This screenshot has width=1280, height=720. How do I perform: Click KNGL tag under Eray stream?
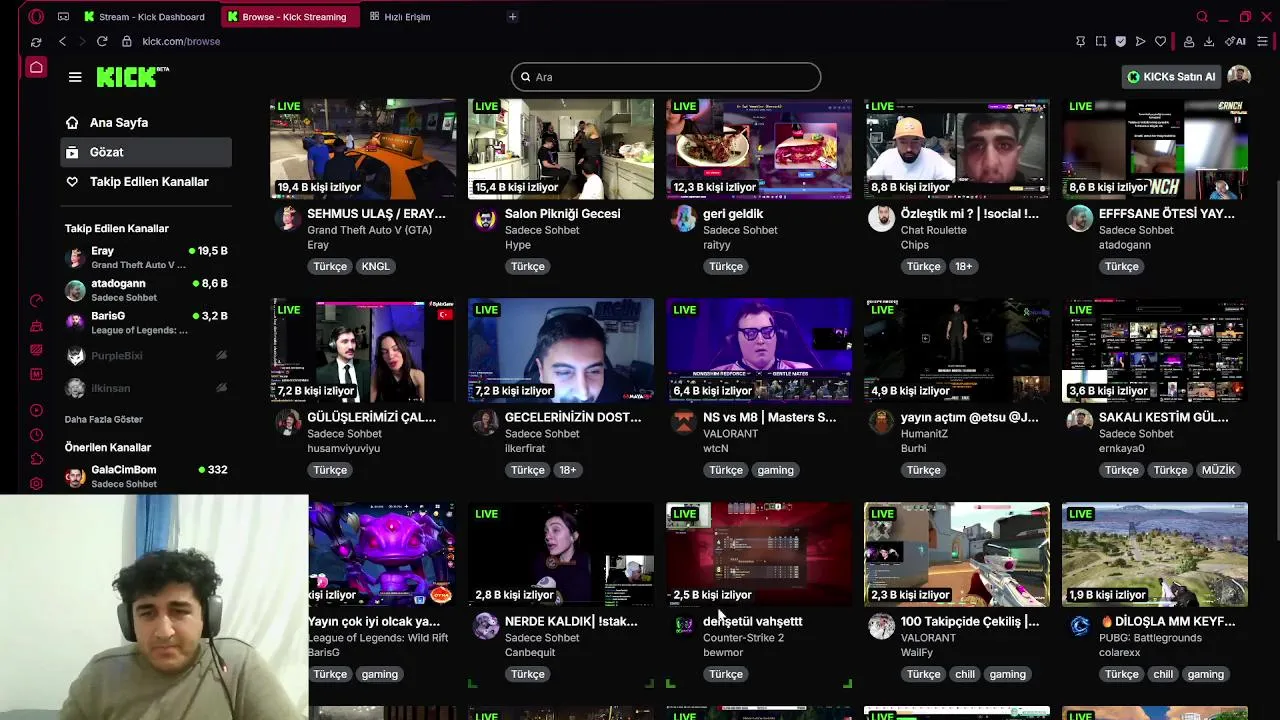(376, 266)
